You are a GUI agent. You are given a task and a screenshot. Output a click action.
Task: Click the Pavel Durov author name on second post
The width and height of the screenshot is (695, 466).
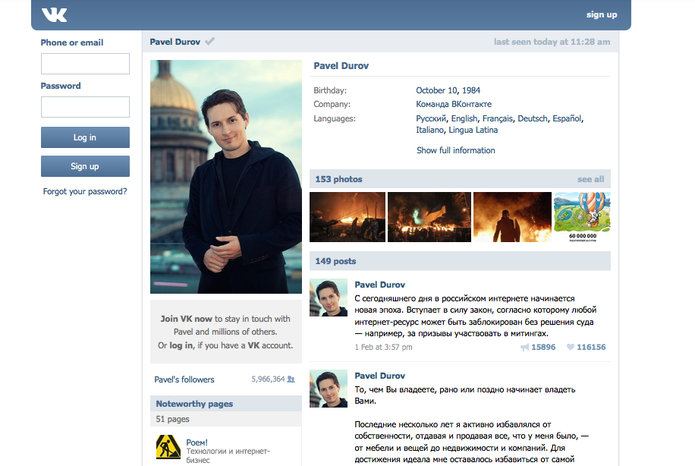pyautogui.click(x=380, y=376)
